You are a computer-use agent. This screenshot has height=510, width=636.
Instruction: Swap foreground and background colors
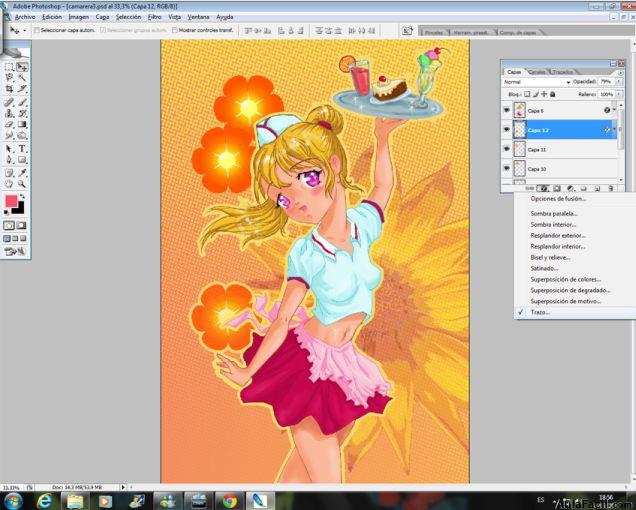(22, 196)
